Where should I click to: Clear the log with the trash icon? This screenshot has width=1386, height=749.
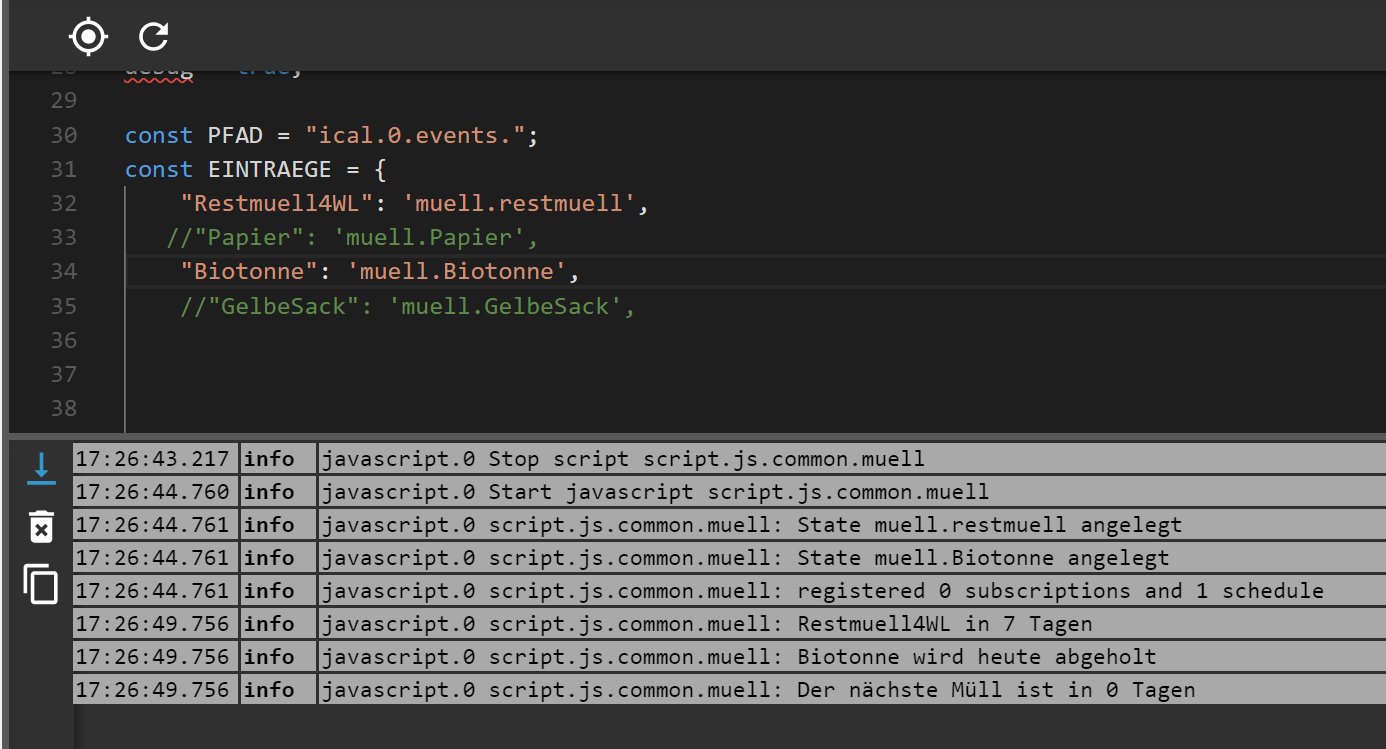(41, 526)
